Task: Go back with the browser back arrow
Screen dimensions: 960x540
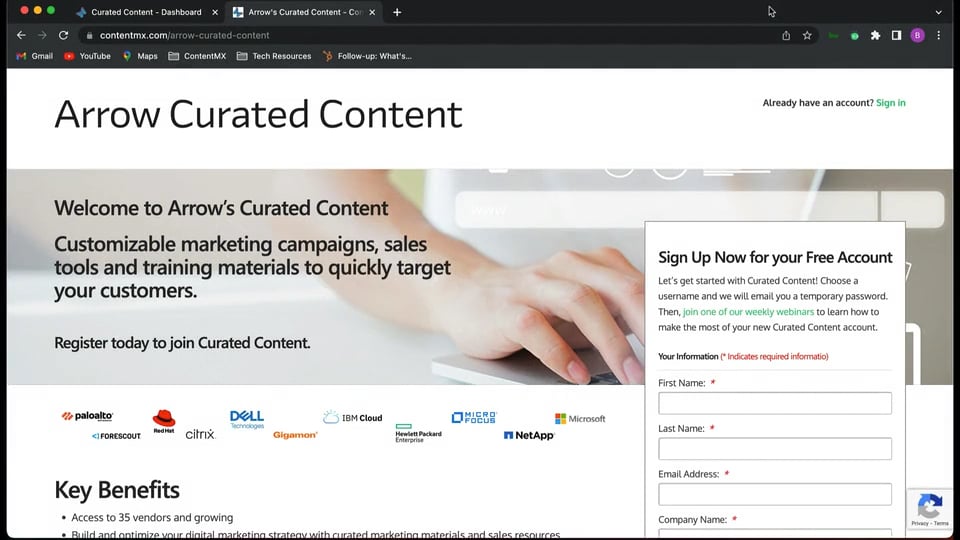Action: 21,36
